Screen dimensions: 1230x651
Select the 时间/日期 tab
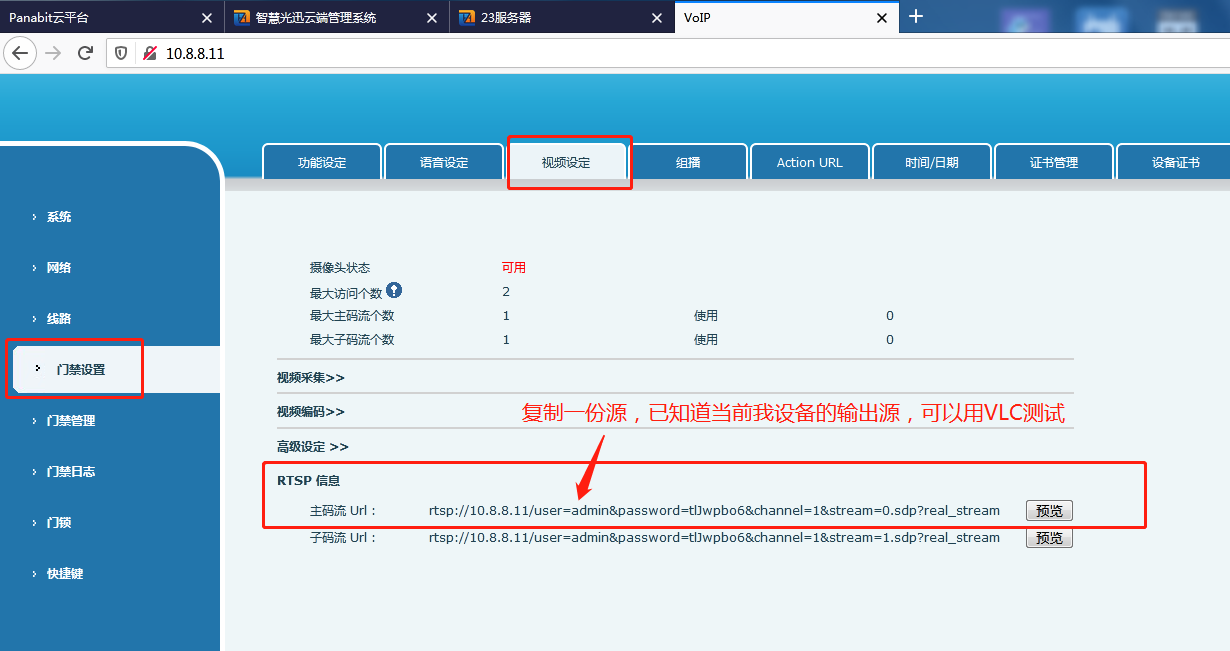pyautogui.click(x=931, y=162)
